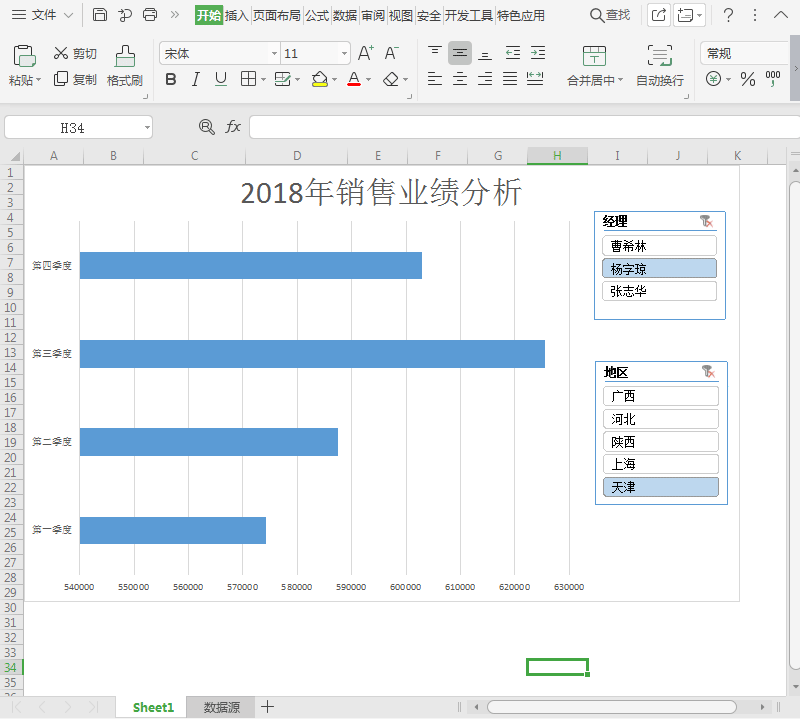
Task: Clear the 地区 slicer filter
Action: [x=708, y=371]
